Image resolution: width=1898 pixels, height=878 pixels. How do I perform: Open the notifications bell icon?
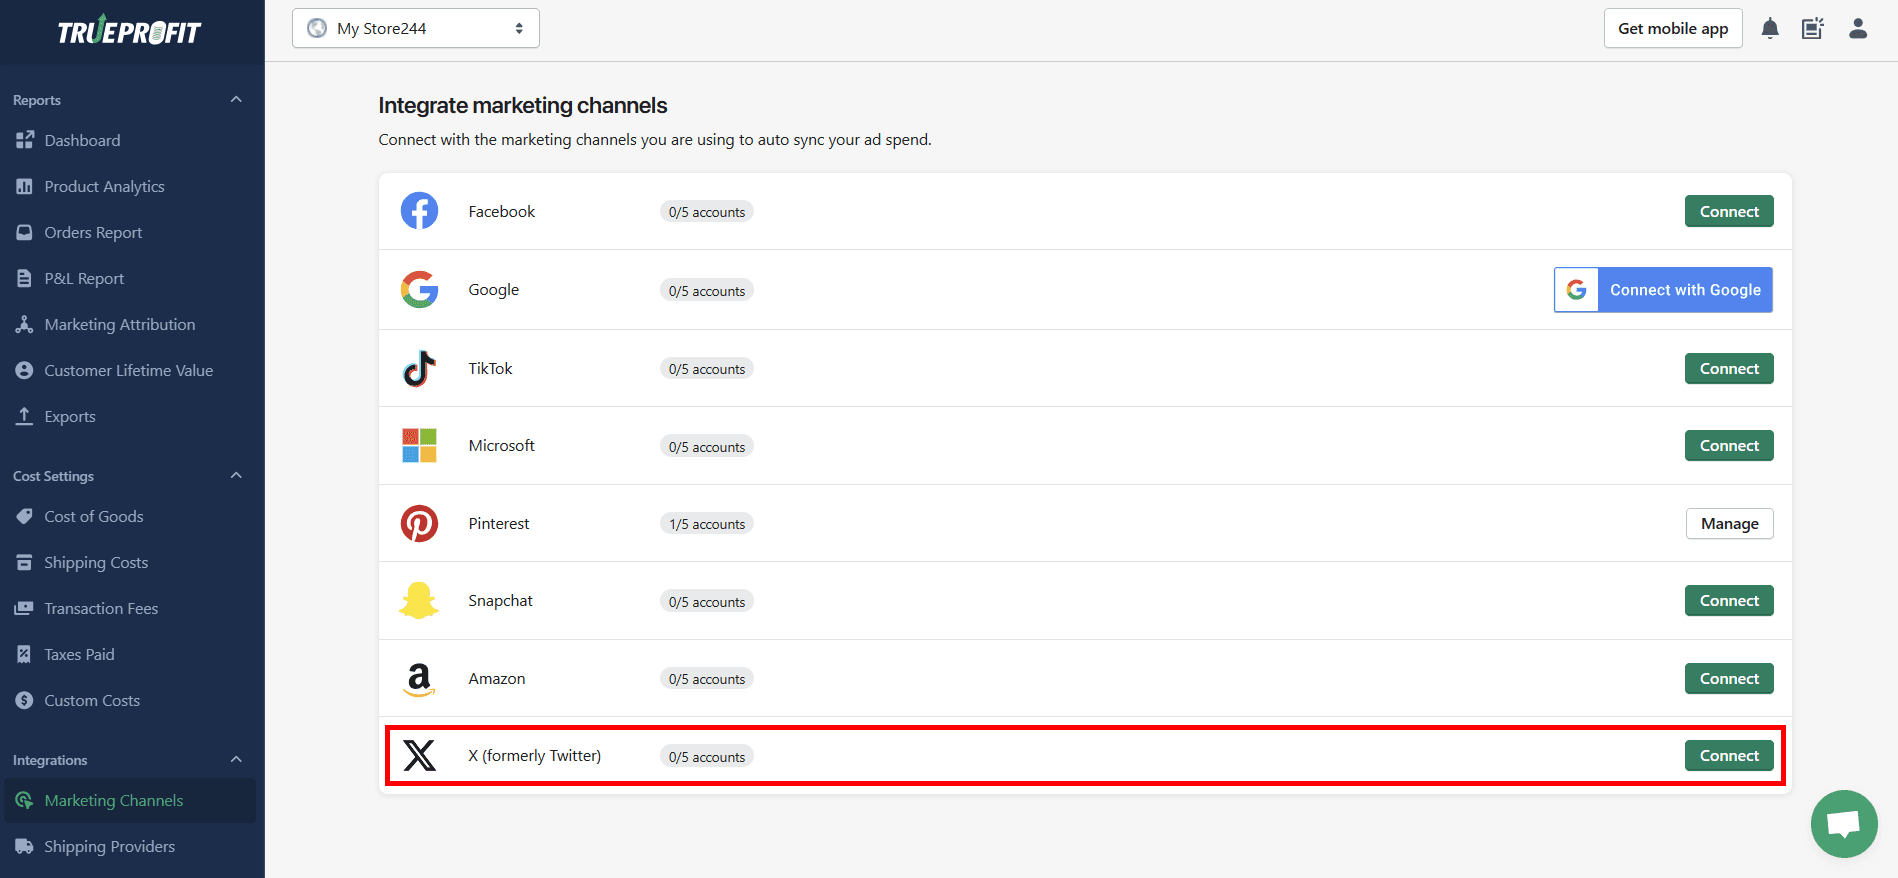[1770, 28]
